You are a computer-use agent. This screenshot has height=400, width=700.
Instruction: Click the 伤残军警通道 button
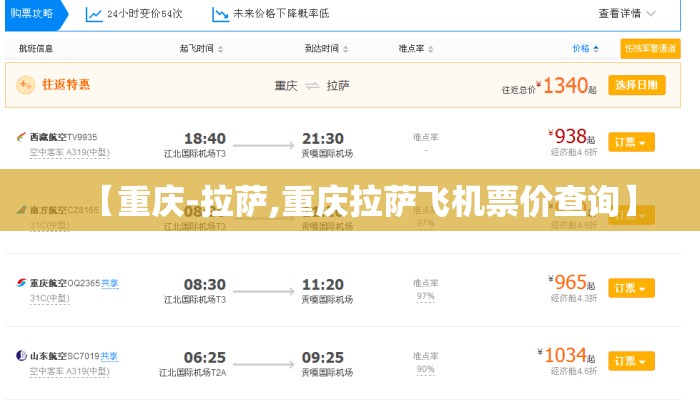pyautogui.click(x=650, y=49)
